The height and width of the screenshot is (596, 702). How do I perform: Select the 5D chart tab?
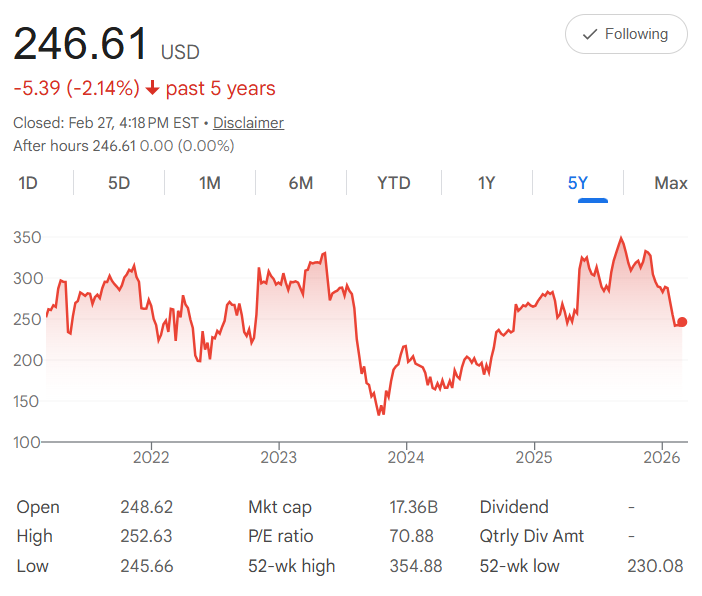[x=119, y=183]
